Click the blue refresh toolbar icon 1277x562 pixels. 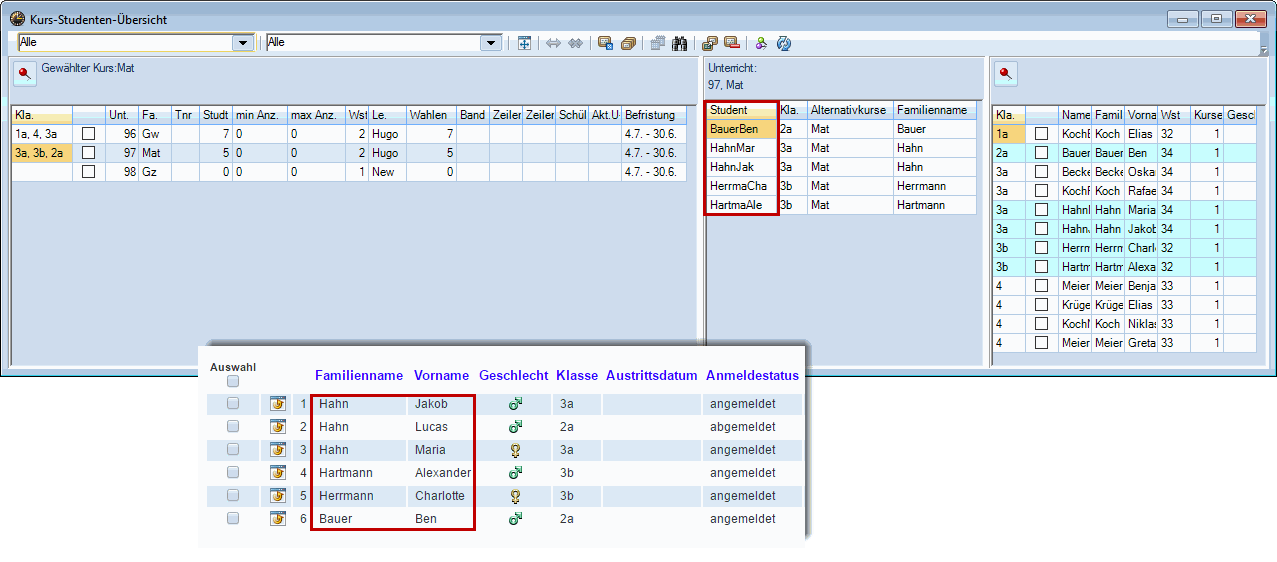(x=784, y=43)
